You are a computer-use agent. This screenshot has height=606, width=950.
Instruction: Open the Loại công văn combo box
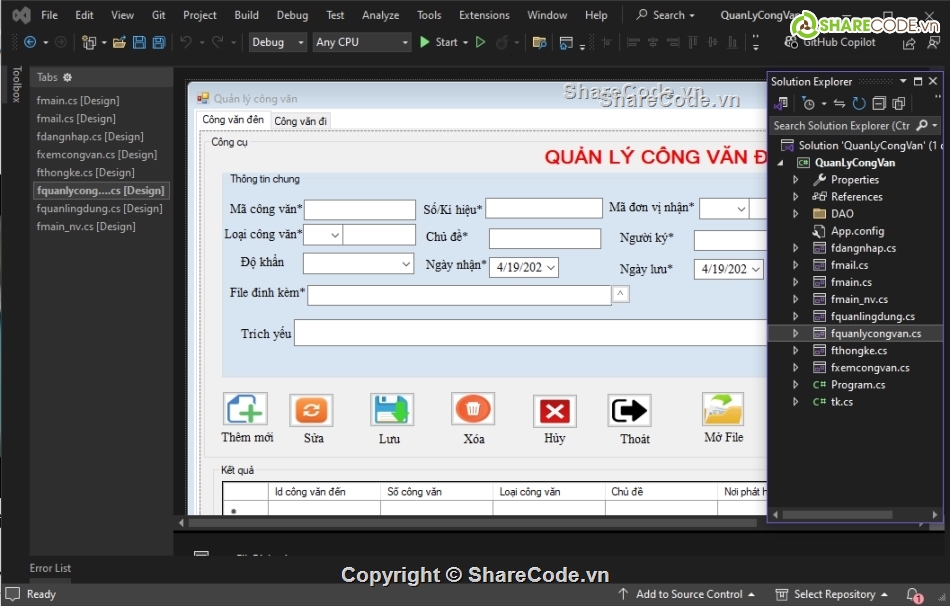pos(334,235)
